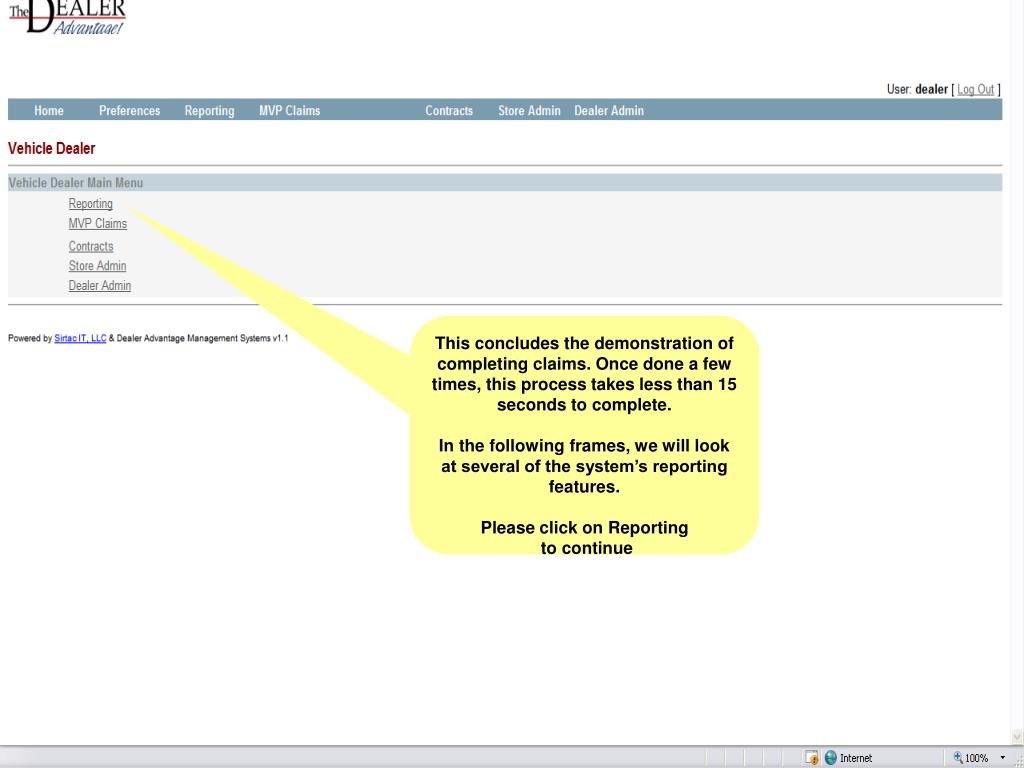Click the Vehicle Dealer page heading
1024x768 pixels.
point(52,148)
